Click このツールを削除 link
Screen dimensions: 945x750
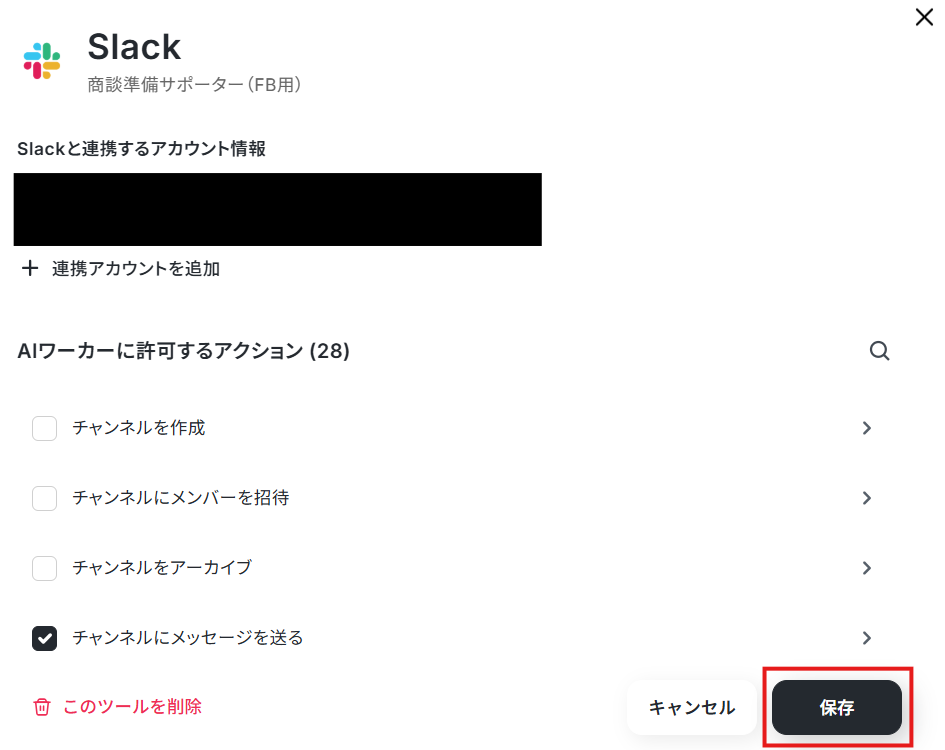132,707
